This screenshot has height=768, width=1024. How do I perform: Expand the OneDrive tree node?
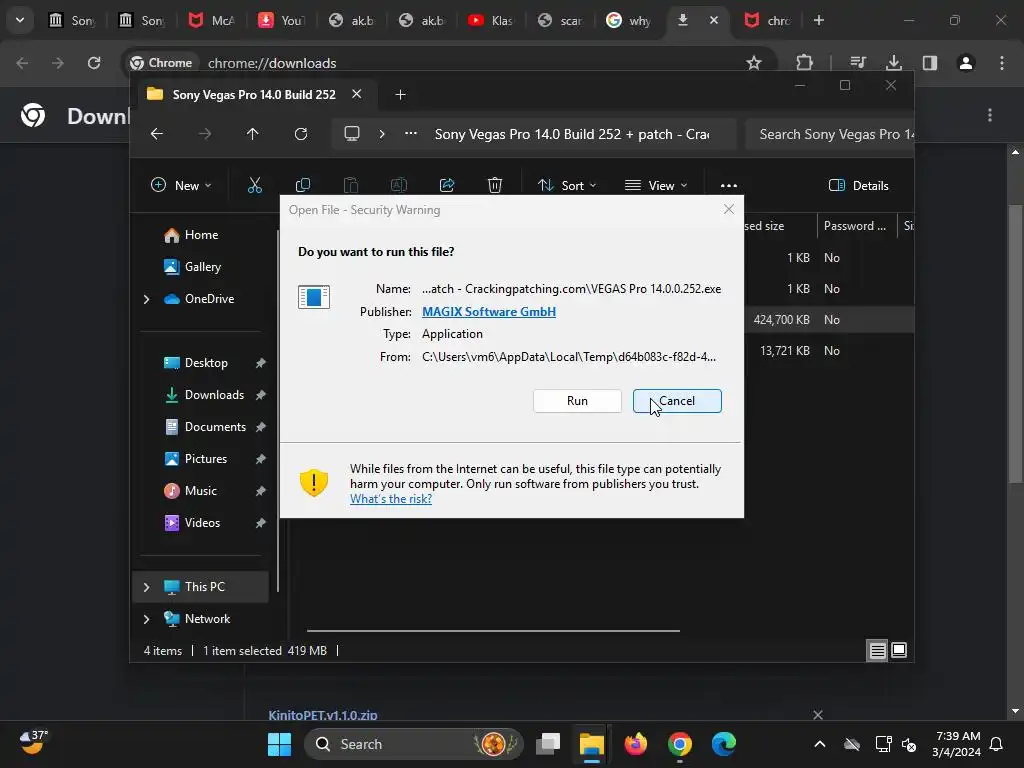coord(146,299)
